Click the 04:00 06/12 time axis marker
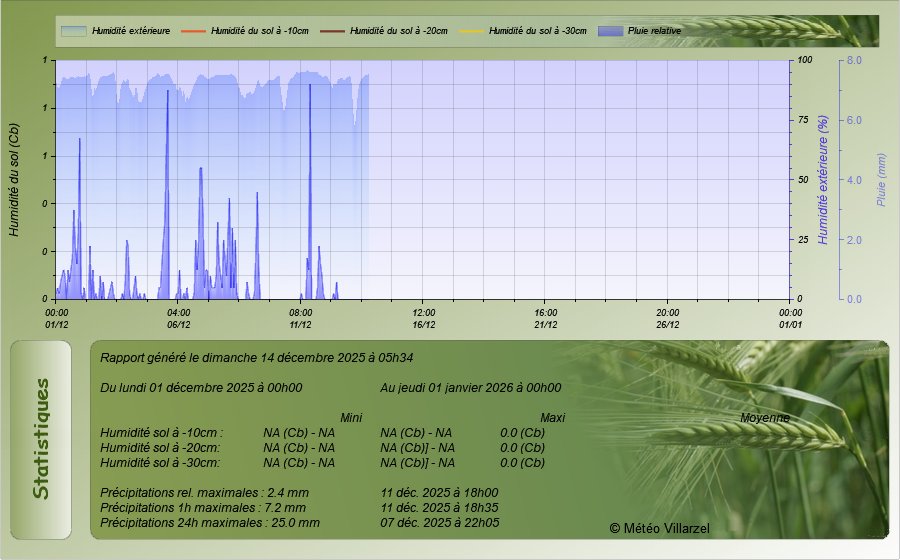This screenshot has width=900, height=560. pyautogui.click(x=179, y=318)
